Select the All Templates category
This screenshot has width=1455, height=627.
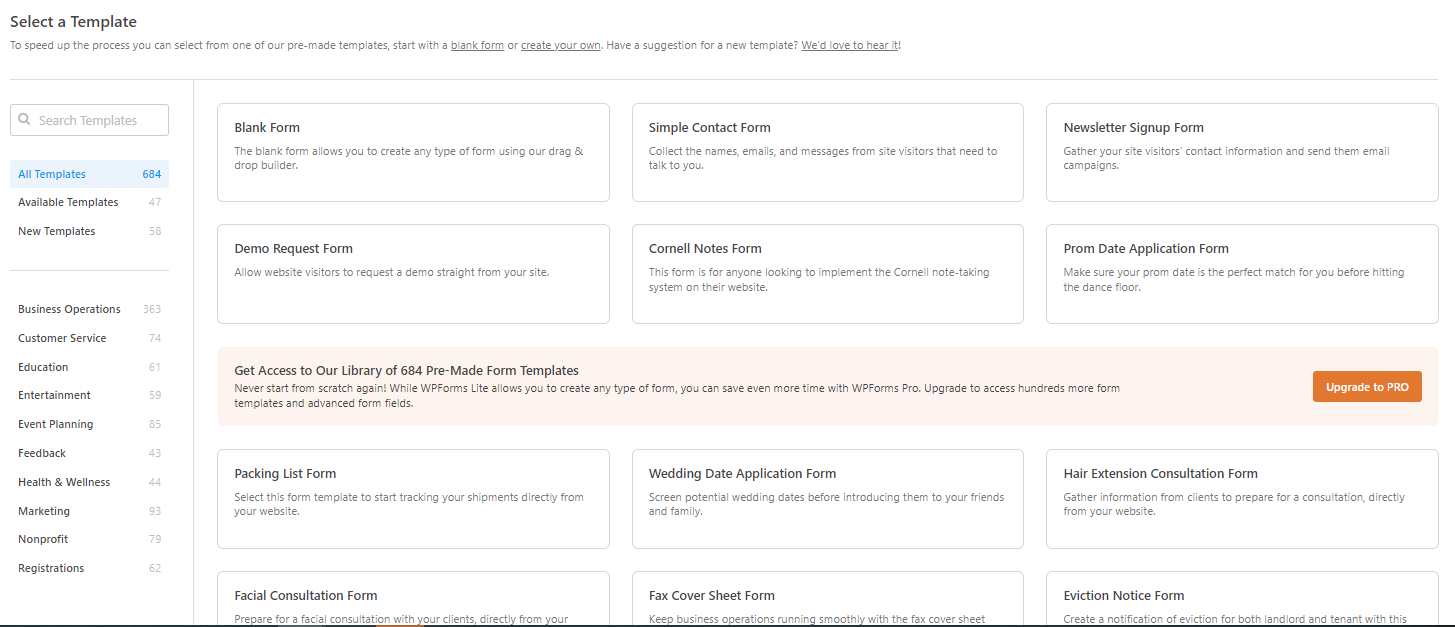tap(89, 174)
